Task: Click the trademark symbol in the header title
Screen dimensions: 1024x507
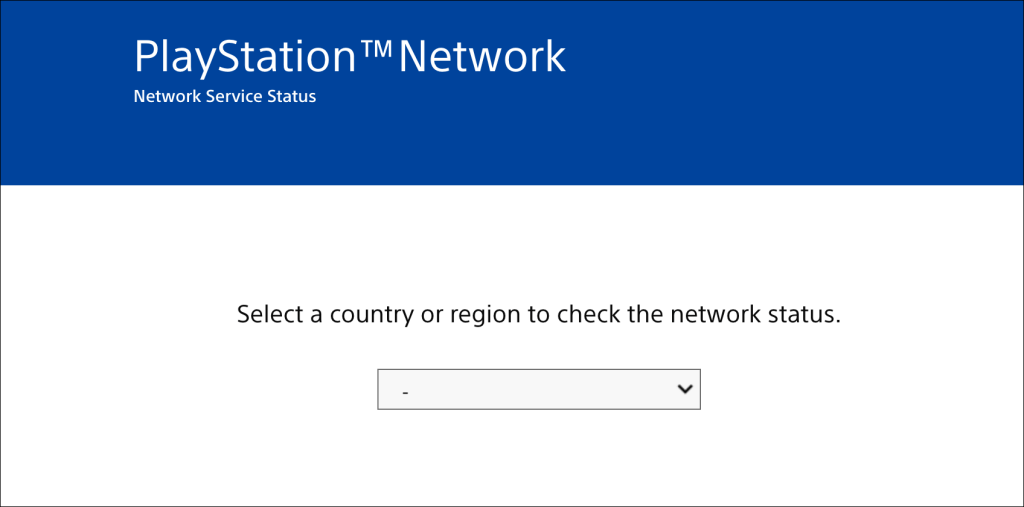Action: coord(376,50)
